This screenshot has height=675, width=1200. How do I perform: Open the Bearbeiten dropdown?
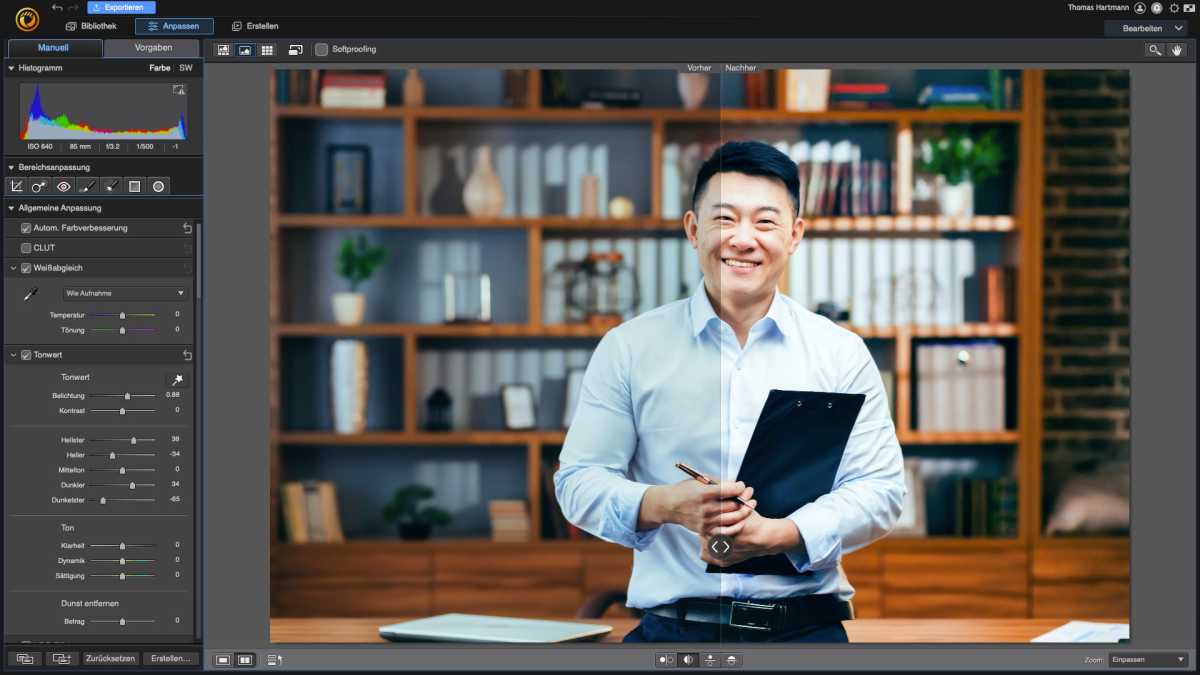[1148, 28]
